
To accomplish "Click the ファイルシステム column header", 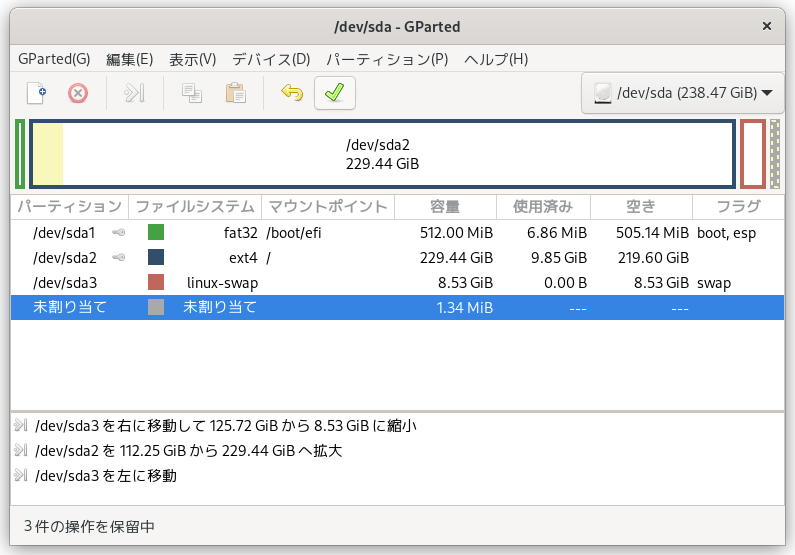I will click(x=195, y=207).
